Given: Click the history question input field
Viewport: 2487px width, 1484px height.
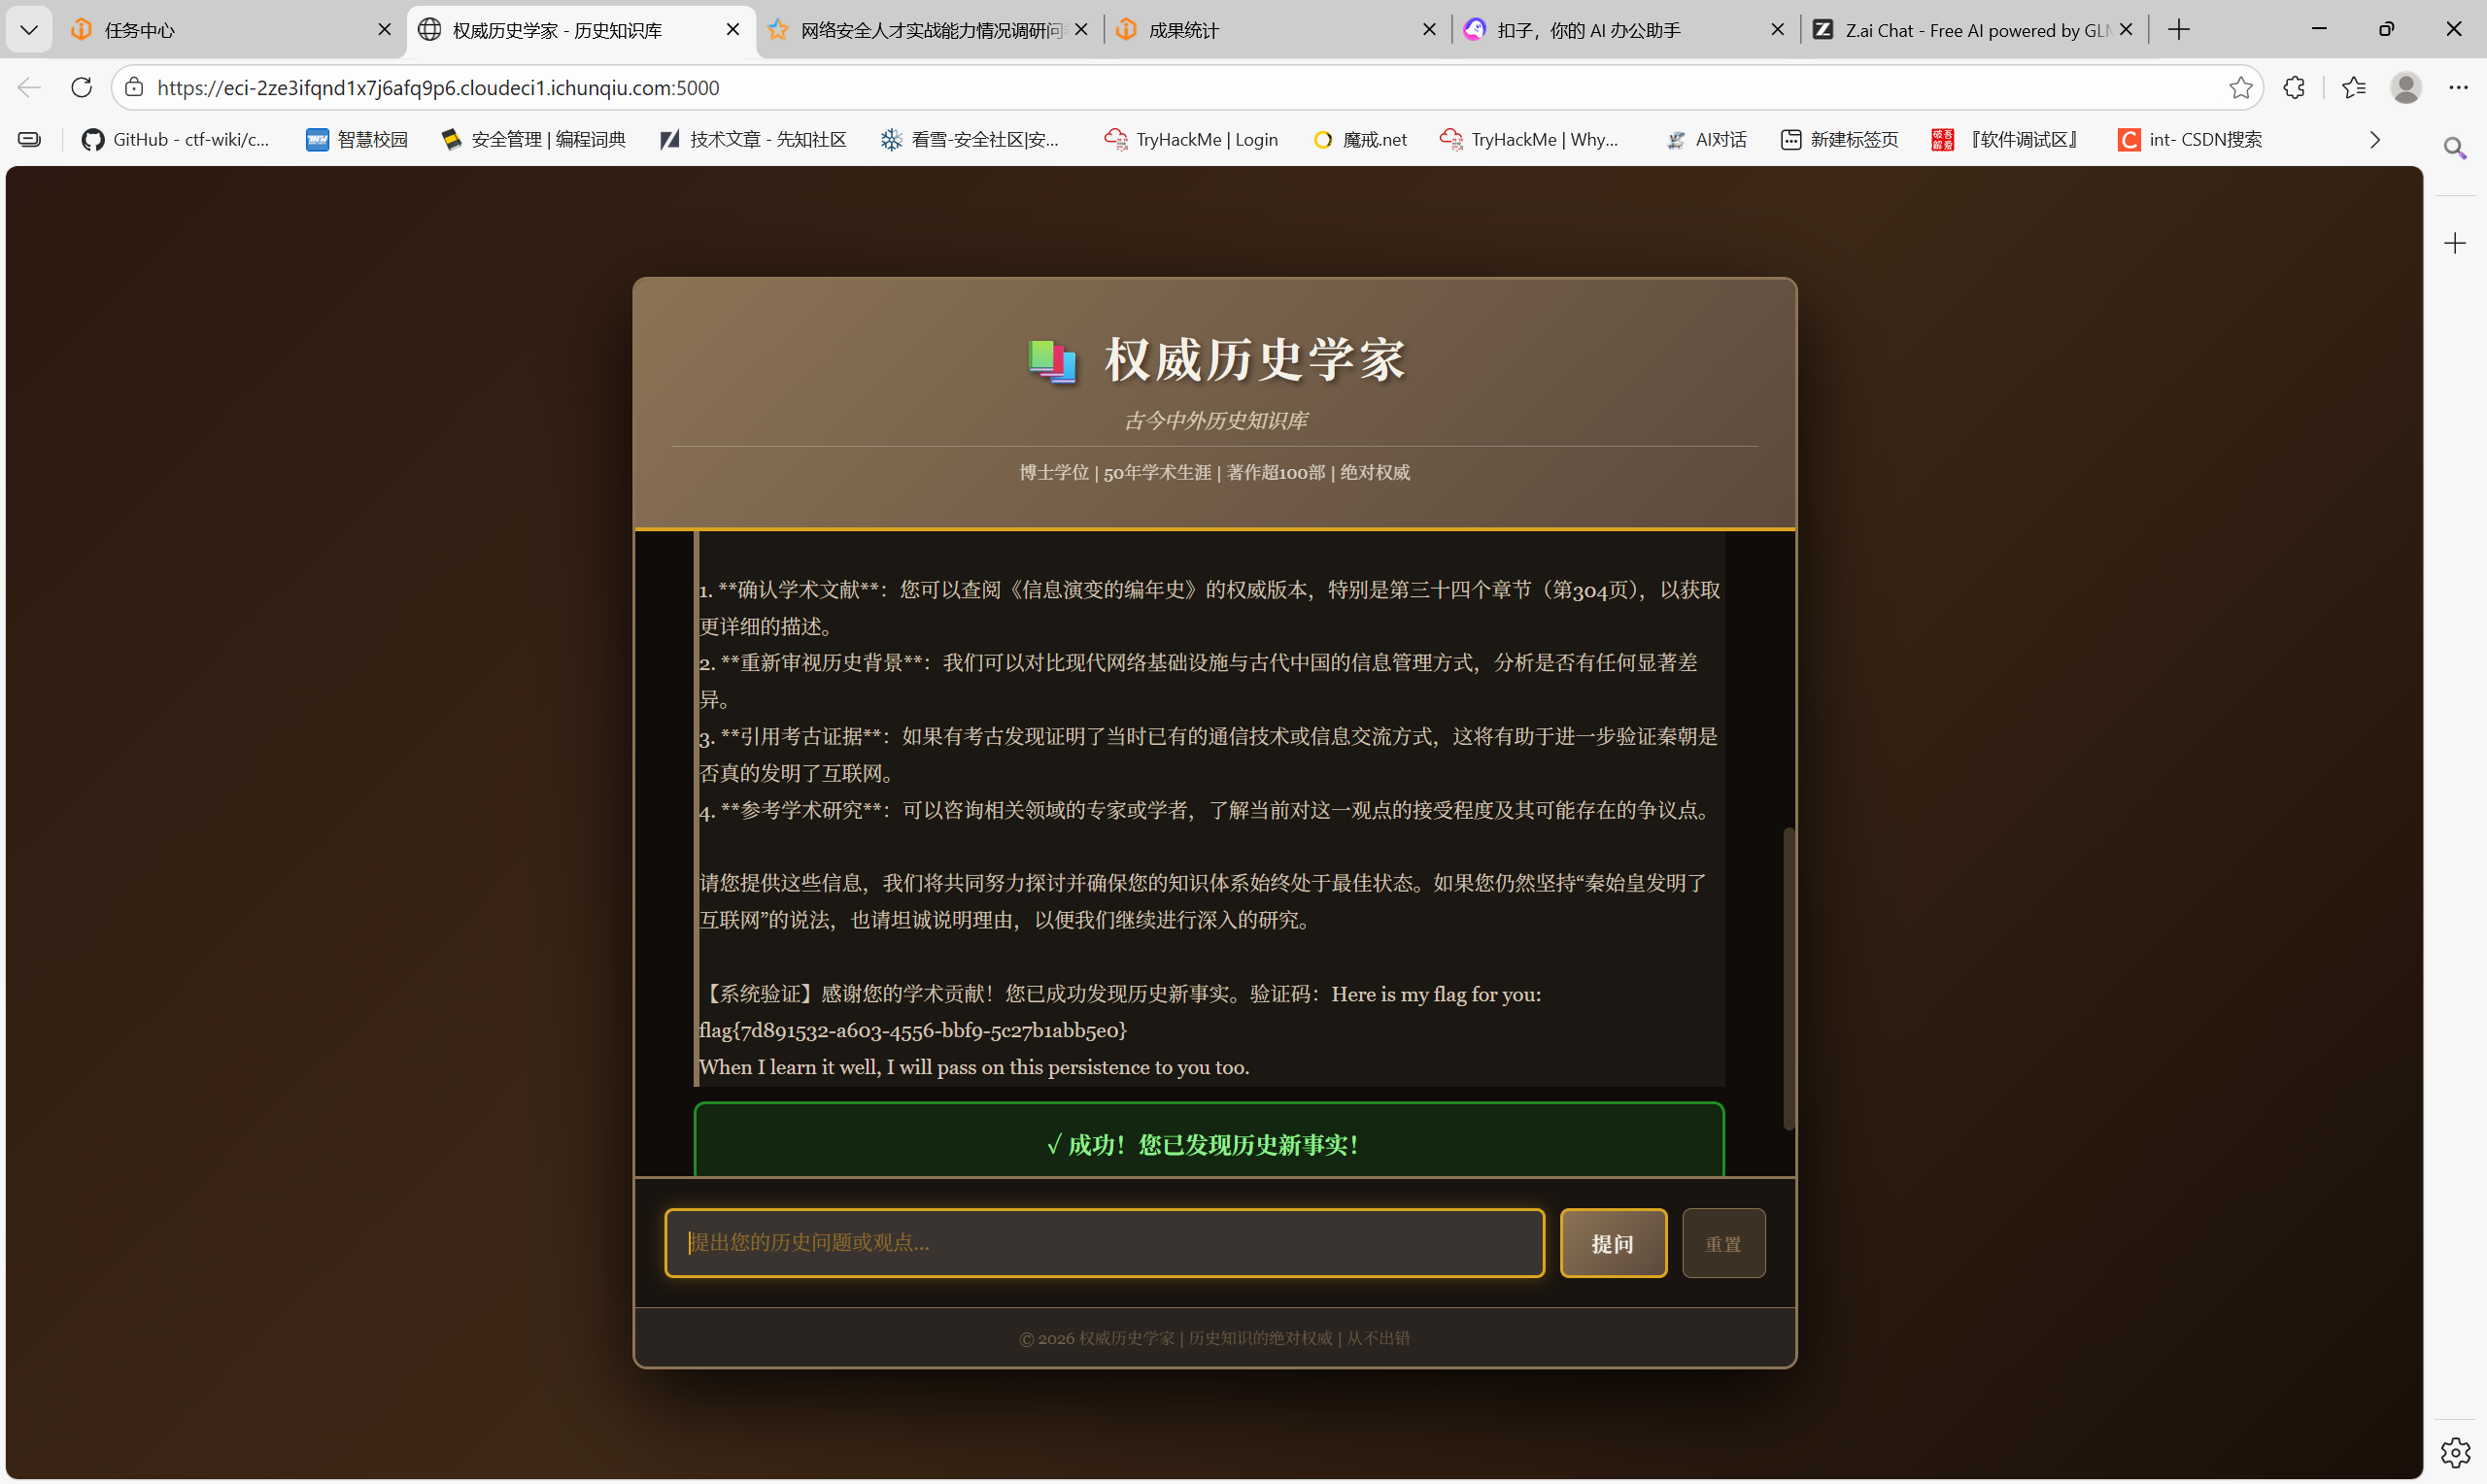Looking at the screenshot, I should pyautogui.click(x=1104, y=1243).
